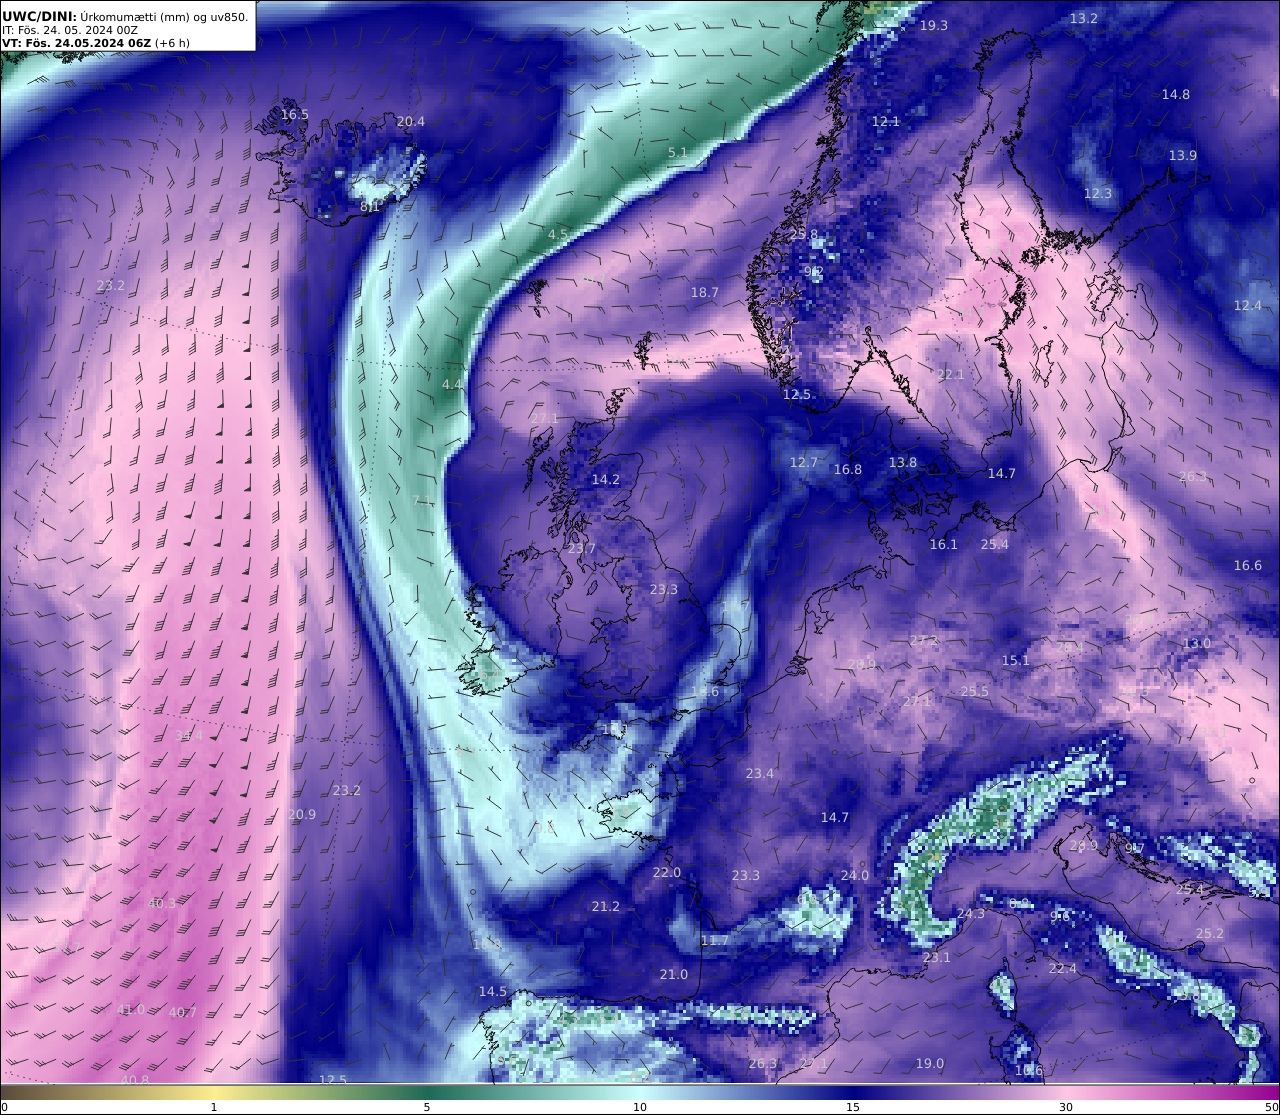Screen dimensions: 1280x1115
Task: Click the 20.4 value near northeast Iceland
Action: coord(410,122)
